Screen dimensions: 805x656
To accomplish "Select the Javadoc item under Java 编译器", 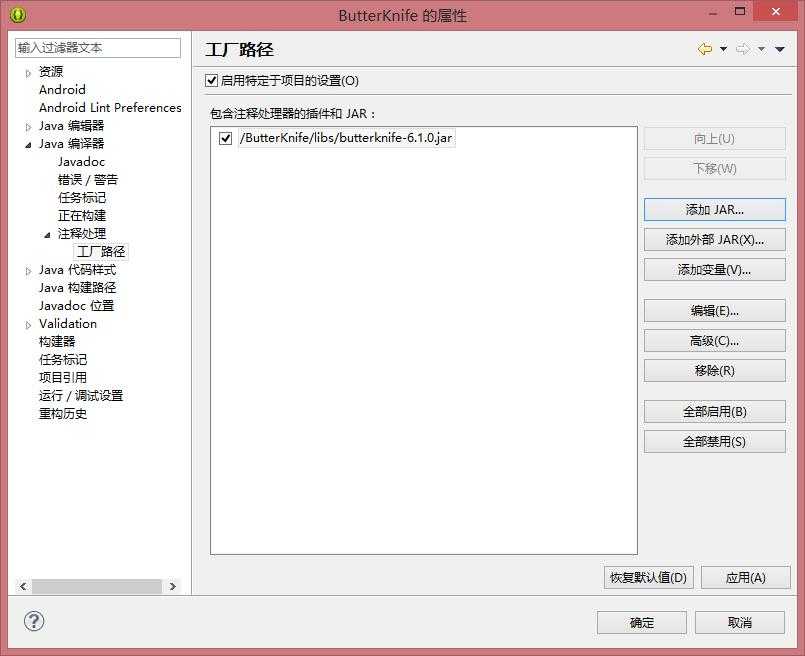I will pyautogui.click(x=81, y=162).
